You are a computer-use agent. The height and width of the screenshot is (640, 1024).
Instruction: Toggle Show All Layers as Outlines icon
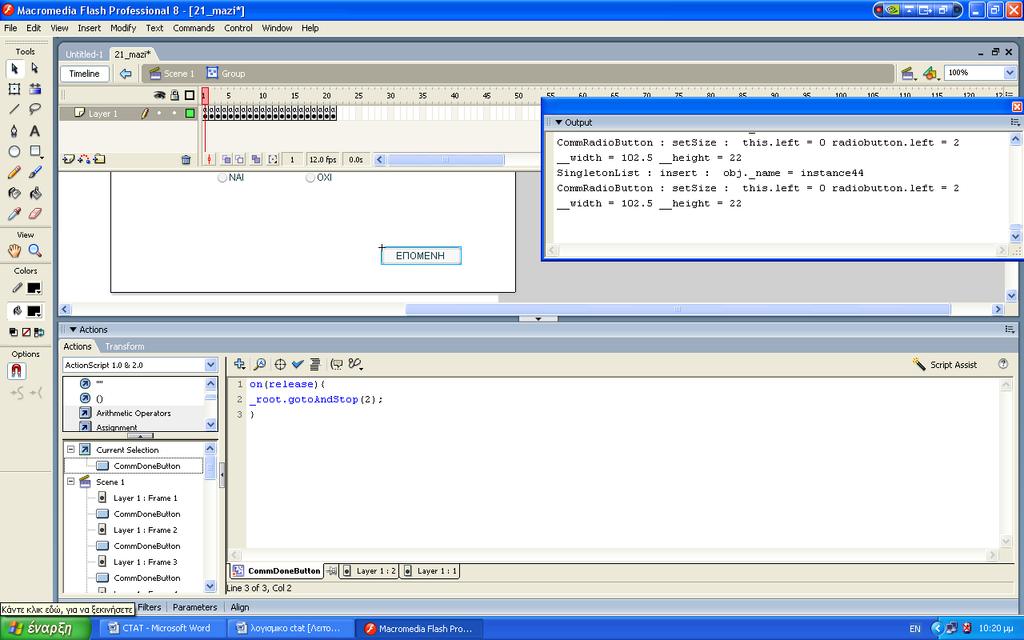point(189,95)
